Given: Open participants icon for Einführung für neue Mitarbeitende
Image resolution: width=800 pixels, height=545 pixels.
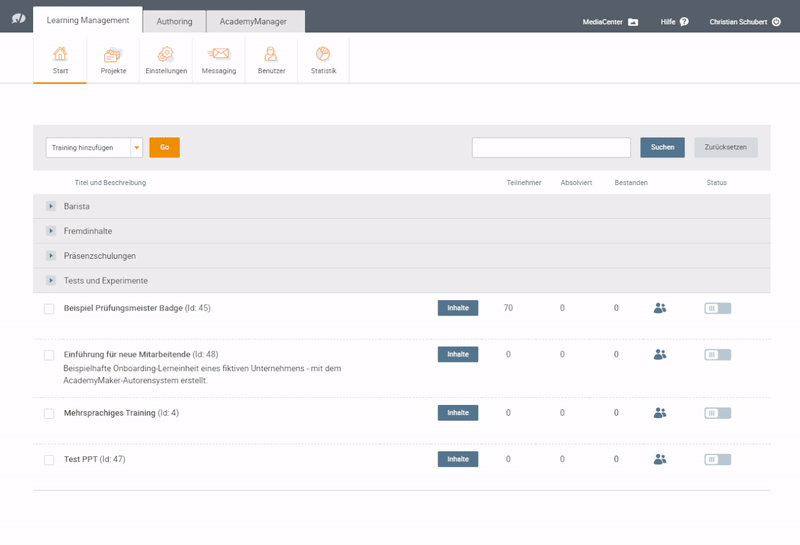Looking at the screenshot, I should (x=660, y=354).
